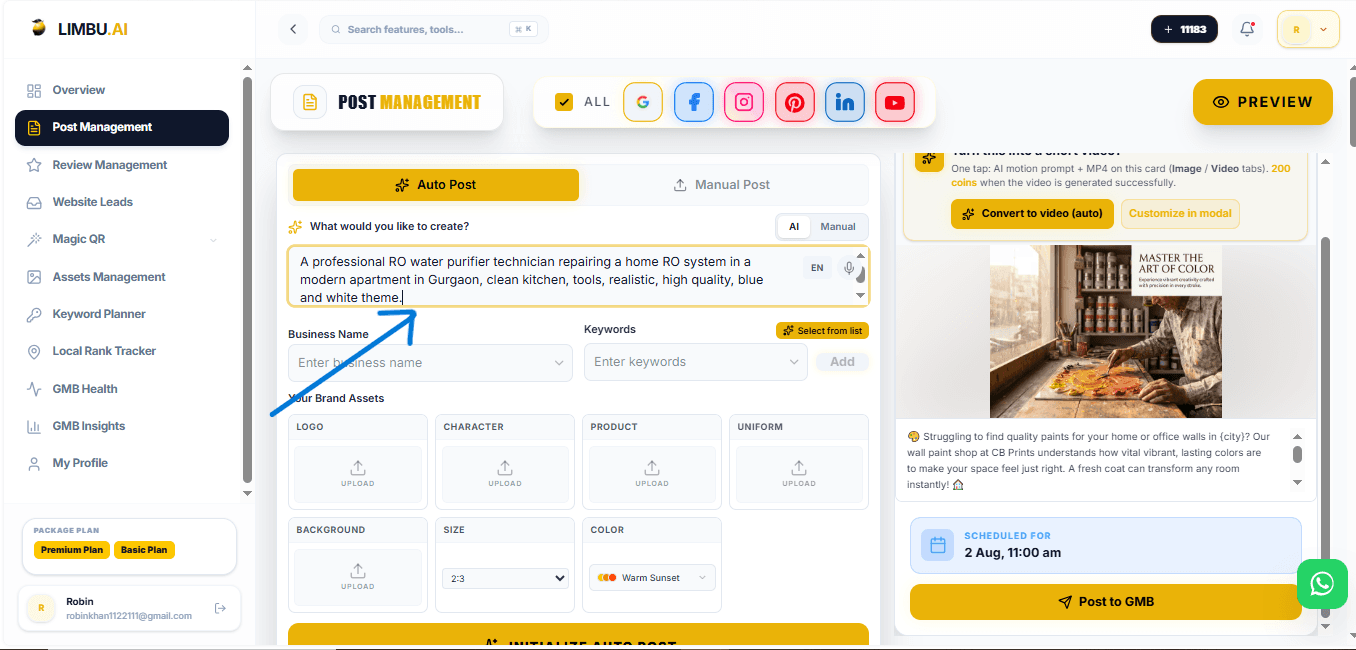The width and height of the screenshot is (1356, 650).
Task: Click the post caption scrollbar
Action: [x=1298, y=454]
